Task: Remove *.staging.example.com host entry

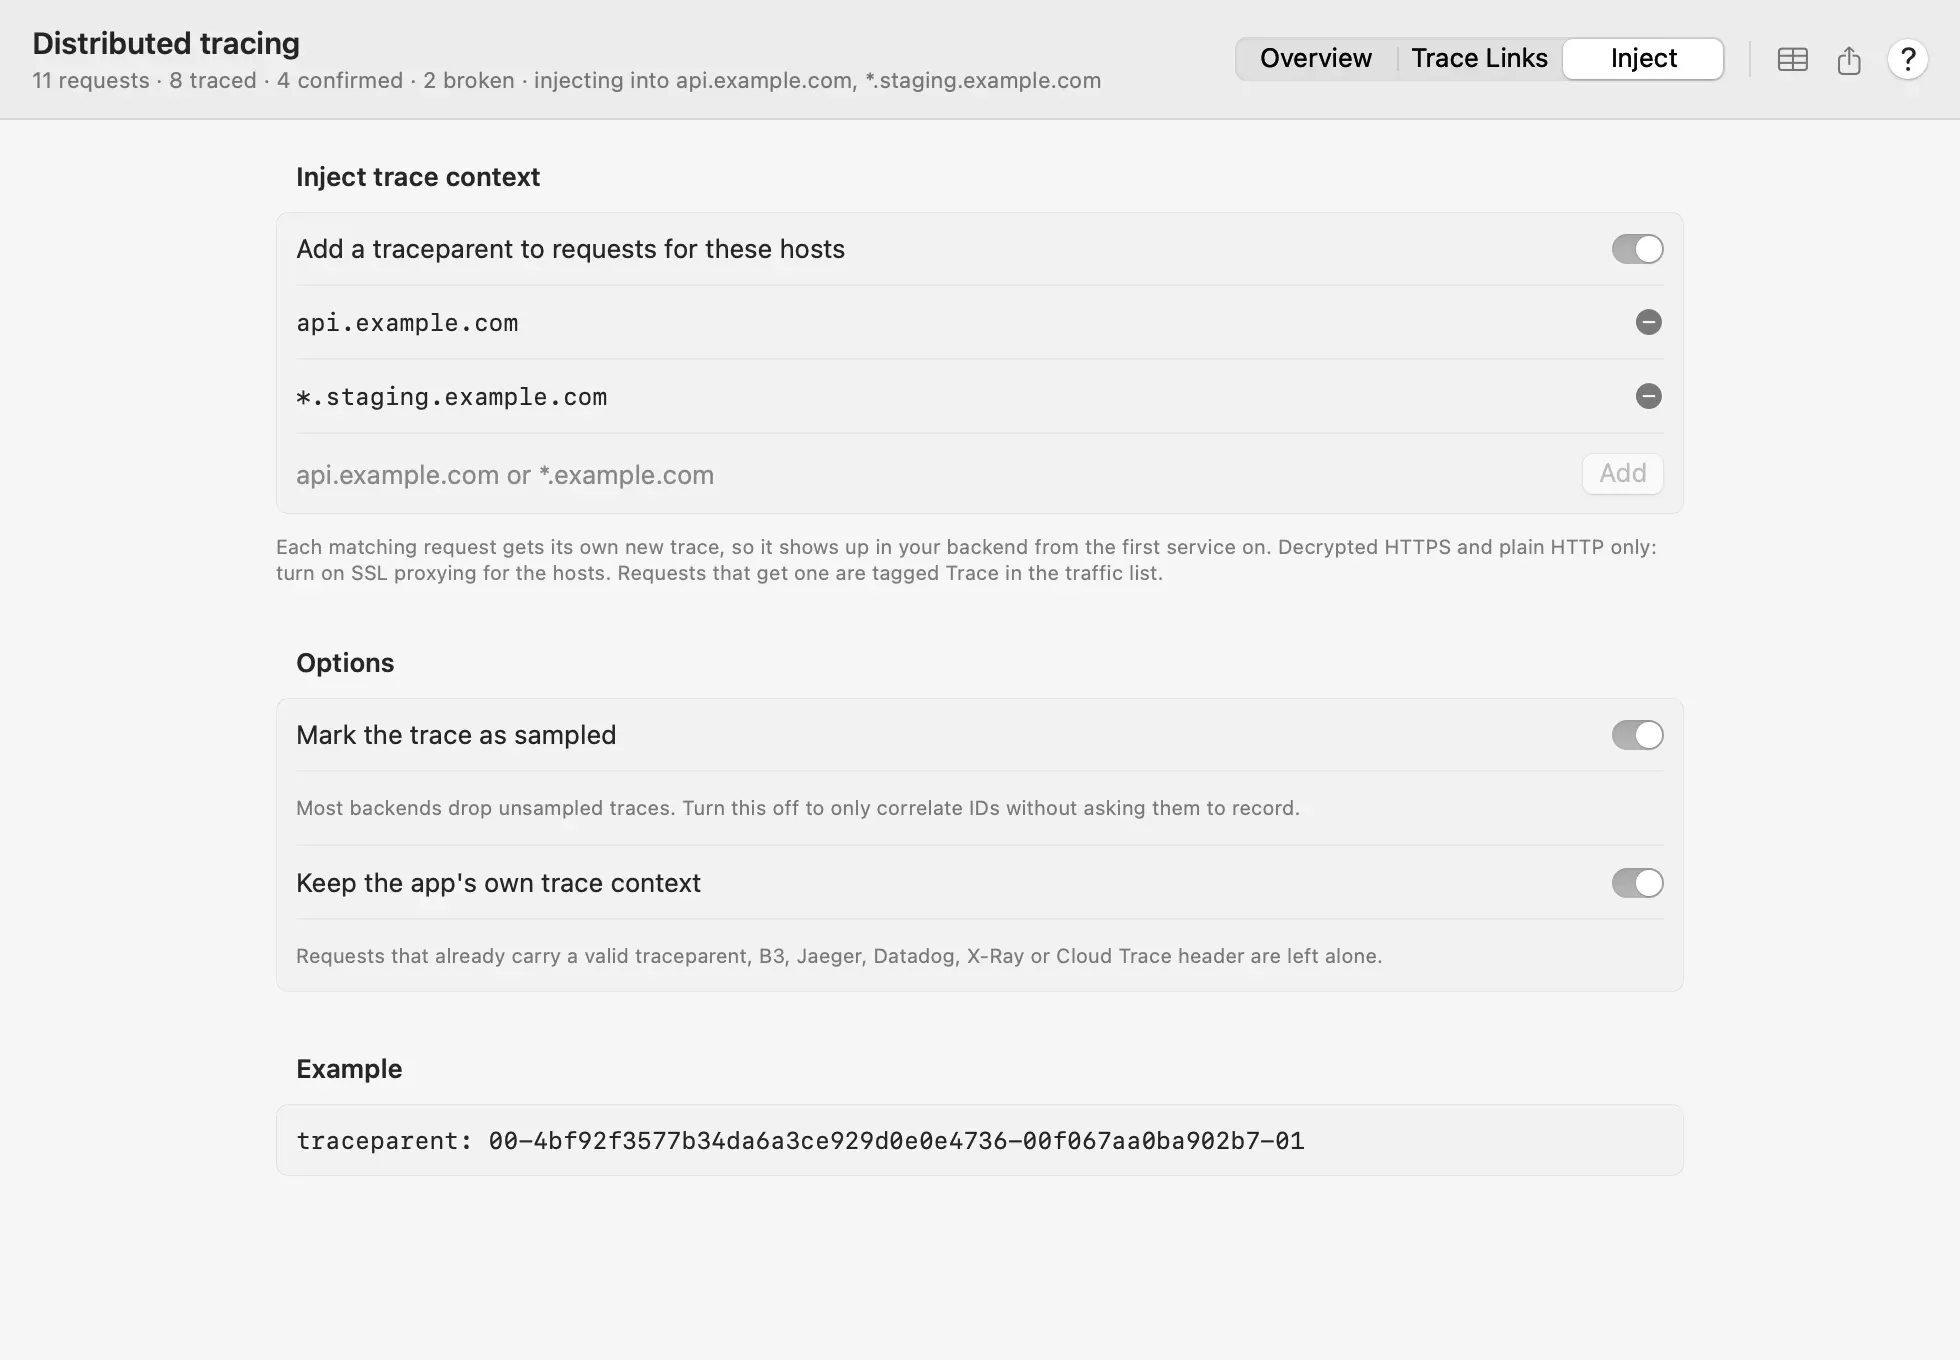Action: click(x=1648, y=396)
